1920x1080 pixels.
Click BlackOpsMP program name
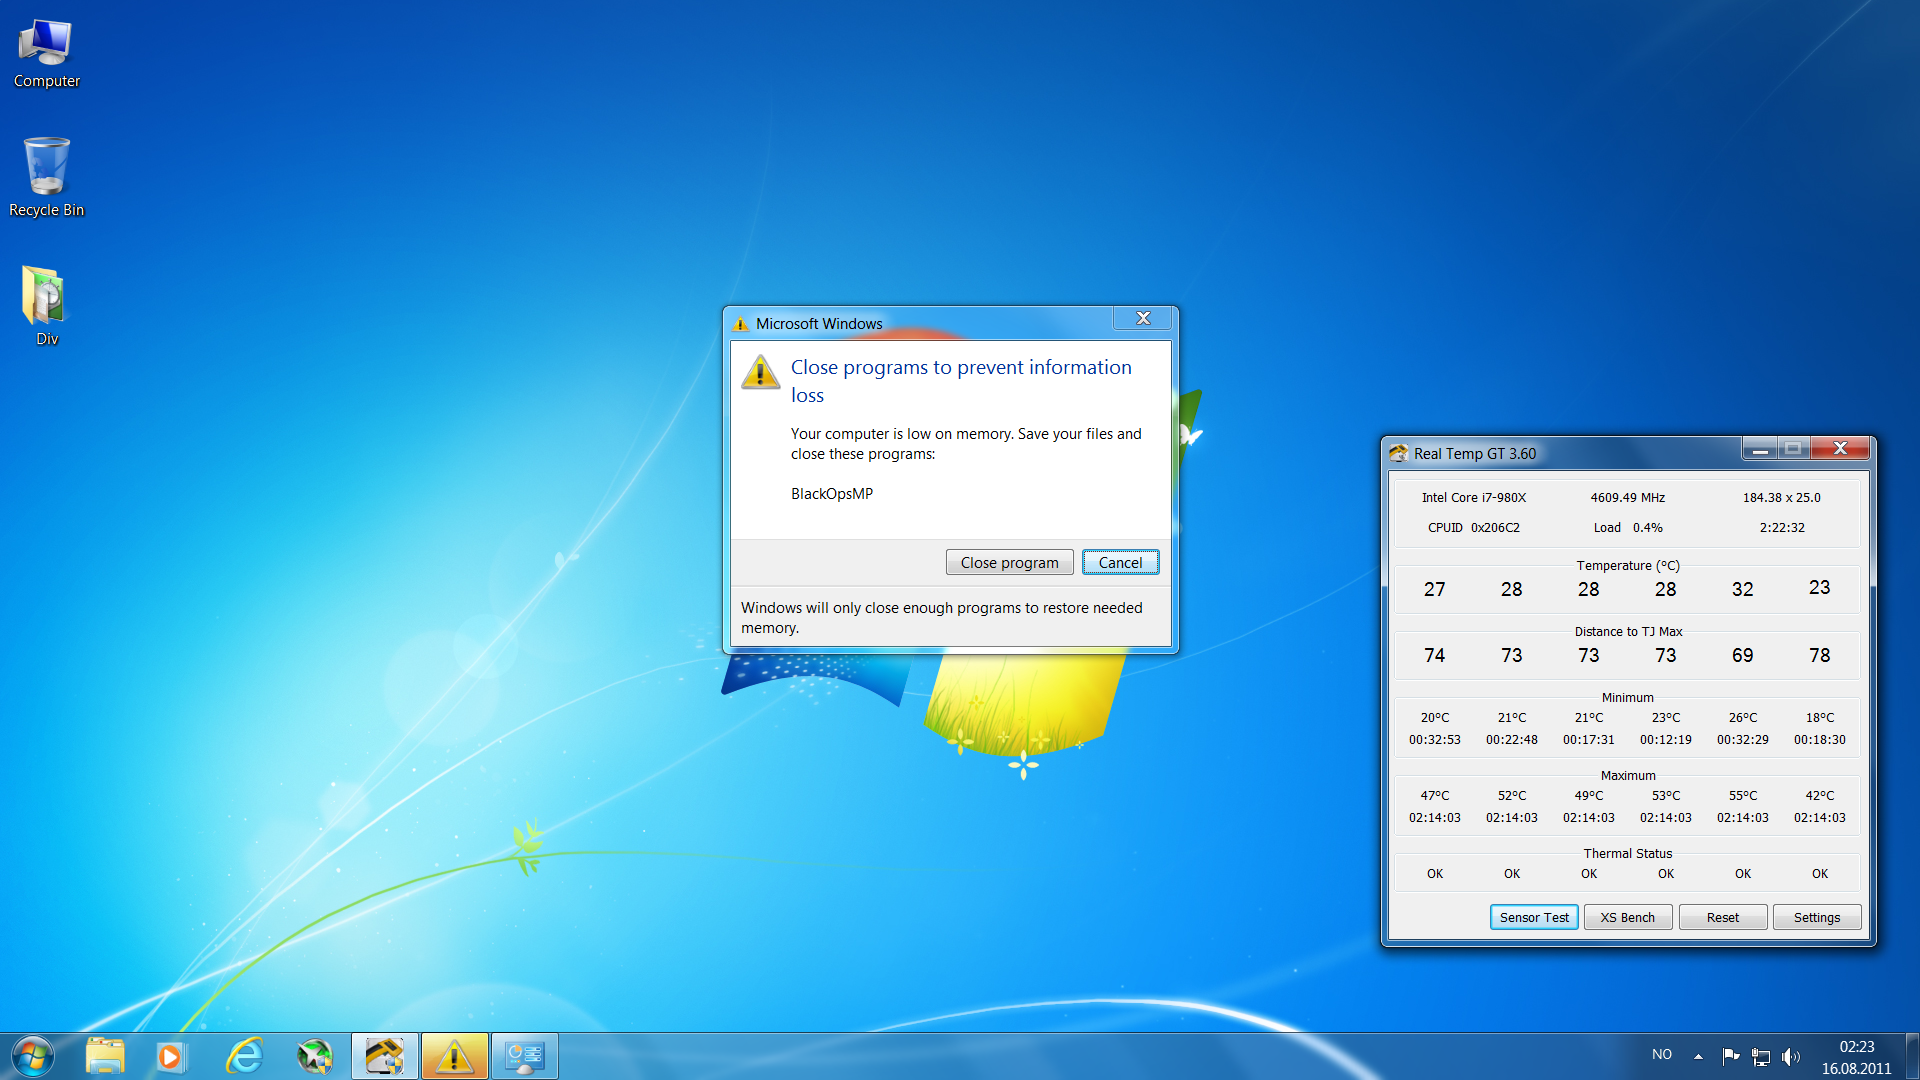click(x=832, y=494)
